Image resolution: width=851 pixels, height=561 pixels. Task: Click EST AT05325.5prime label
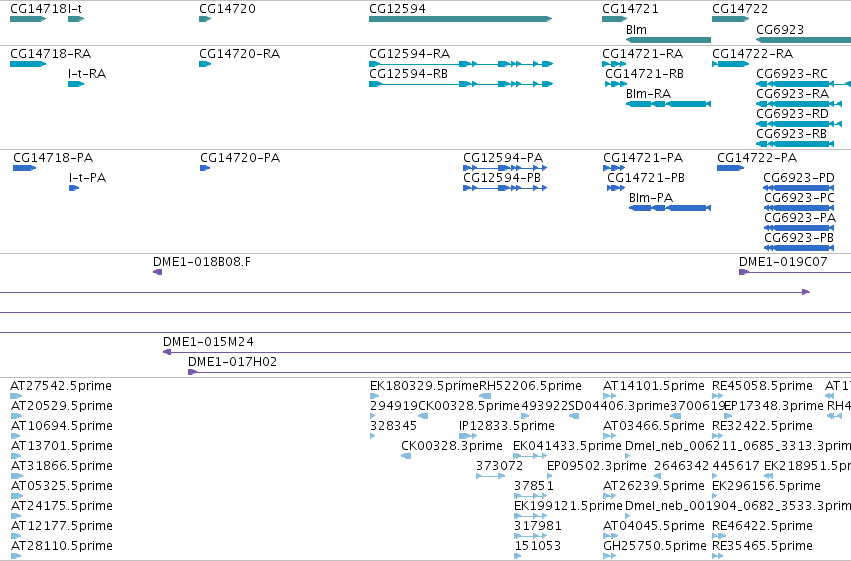point(61,486)
